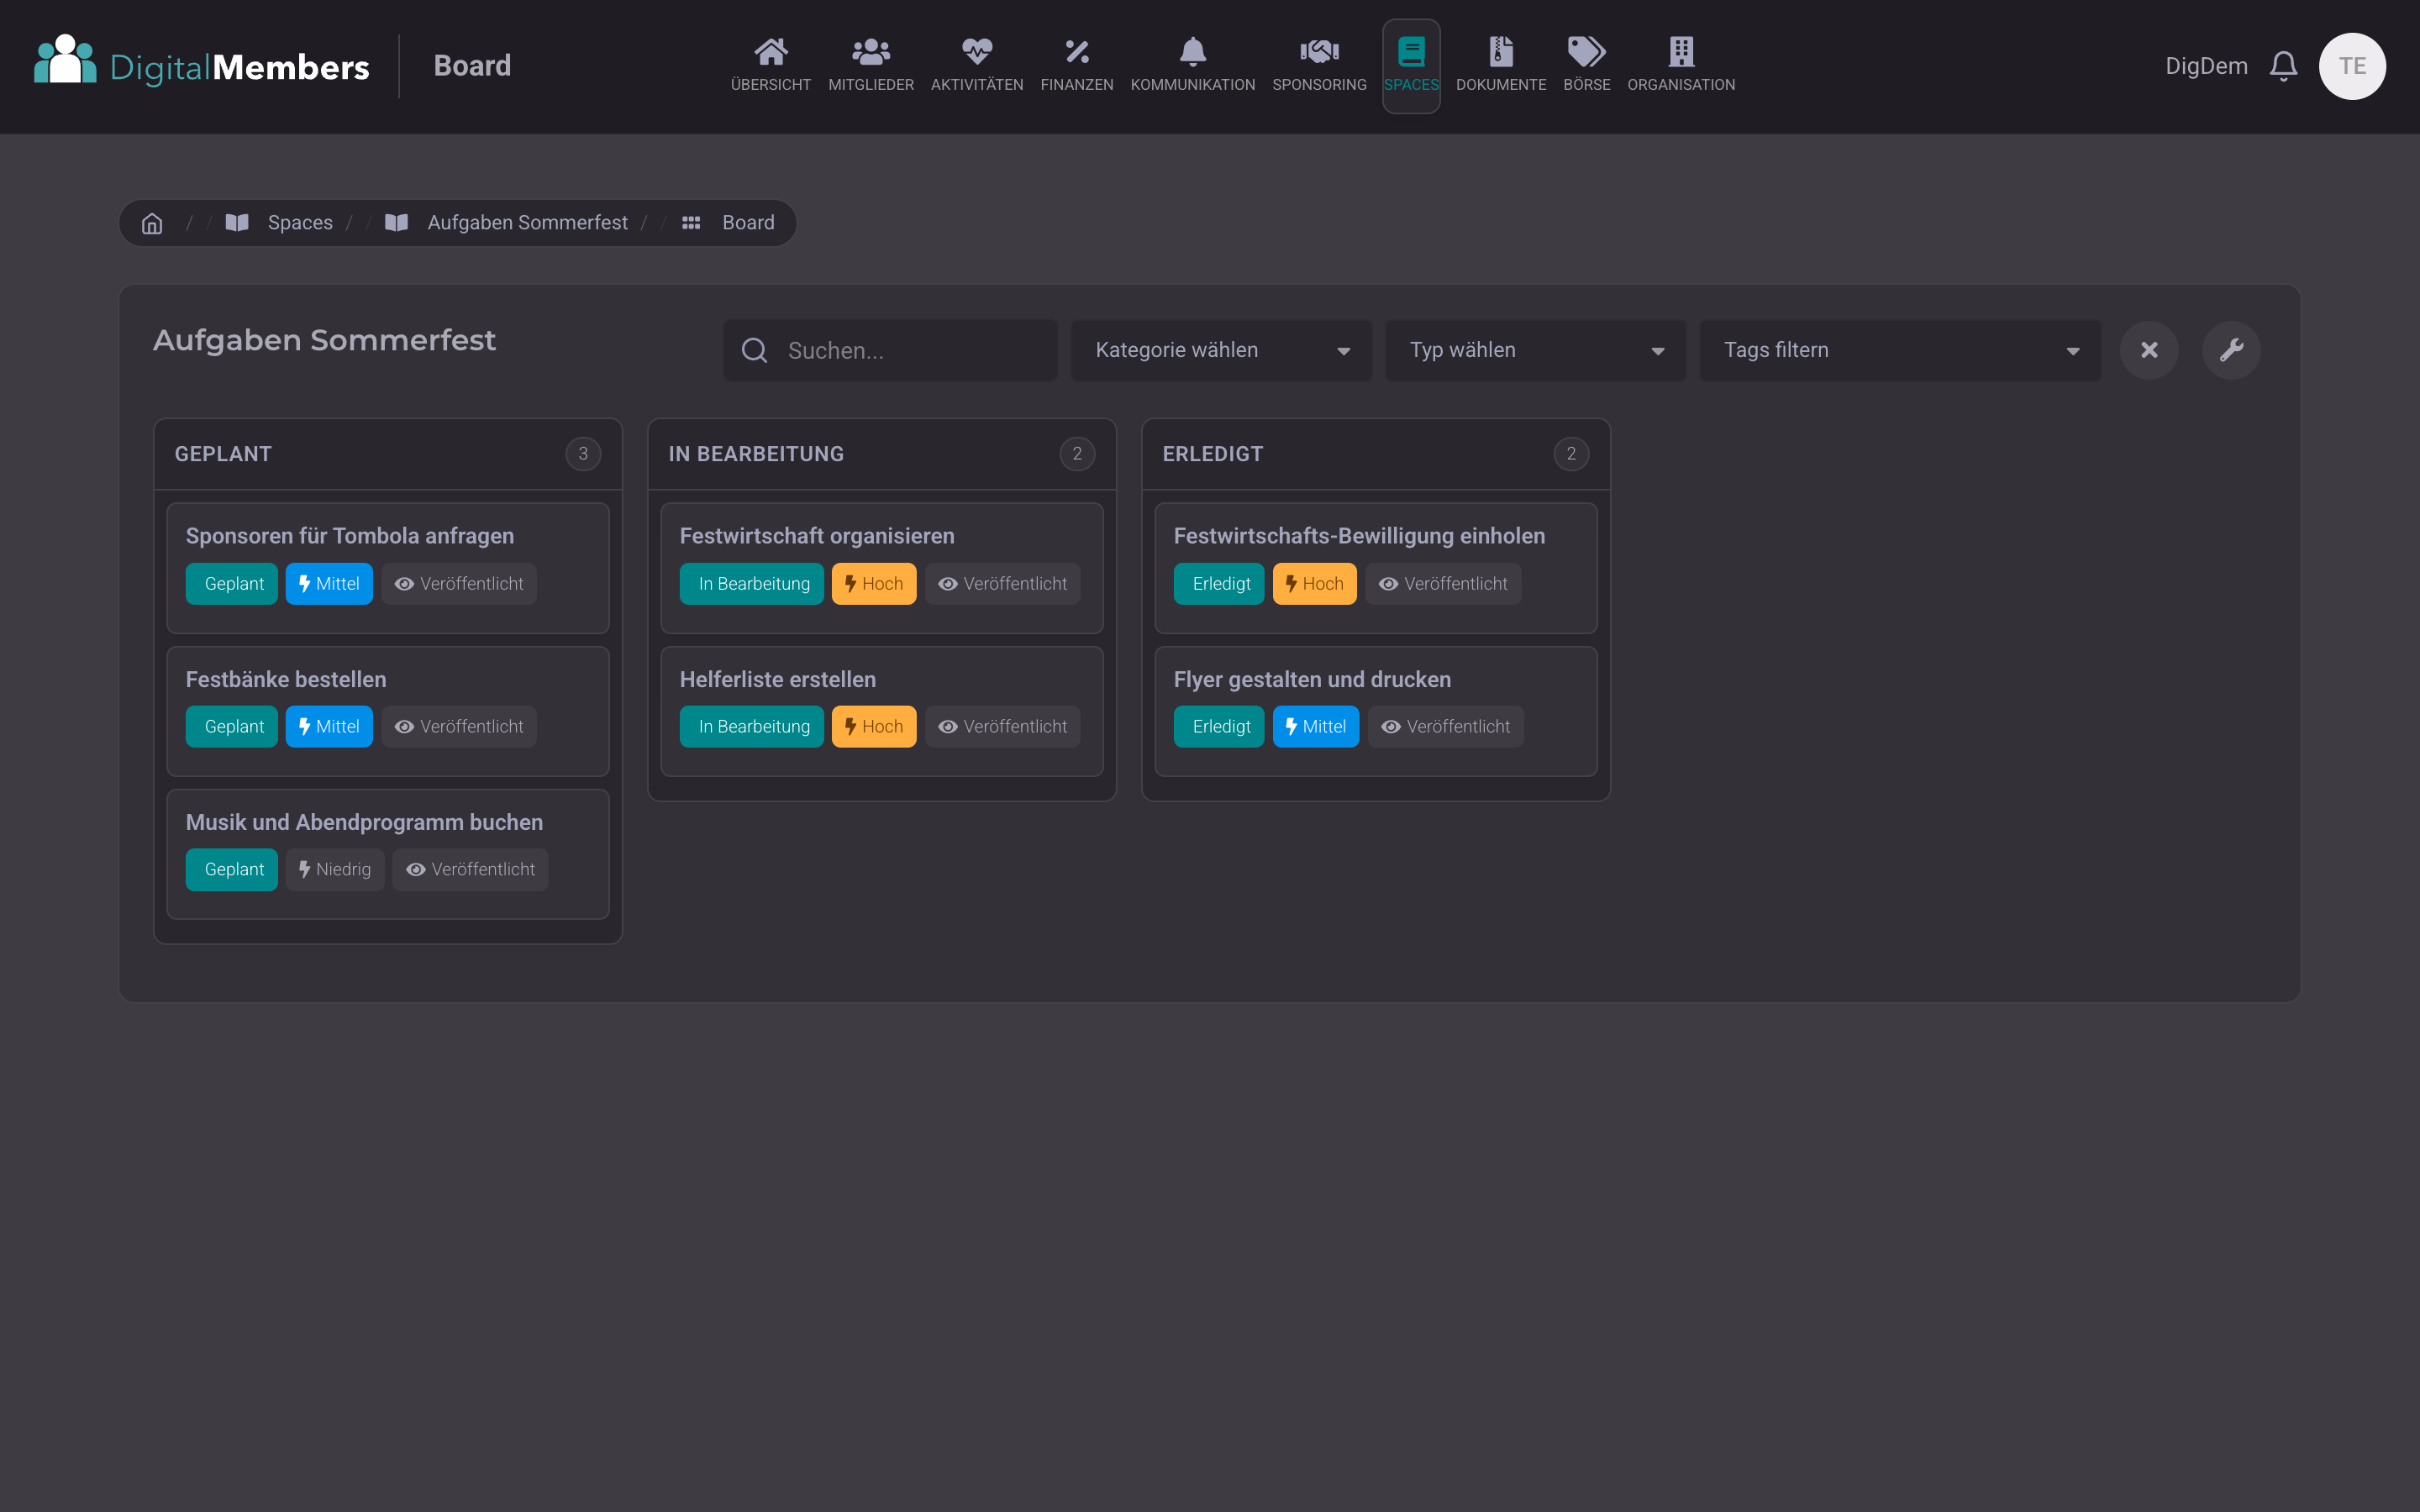
Task: Click Aufgaben Sommerfest breadcrumb link
Action: coord(527,223)
